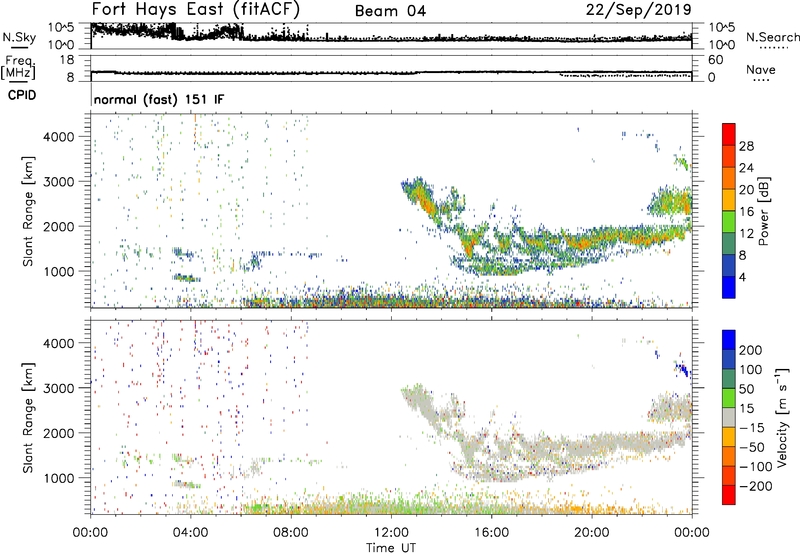Click the 'Velocity [m s-1]' colorbar label
This screenshot has width=800, height=554.
click(783, 417)
